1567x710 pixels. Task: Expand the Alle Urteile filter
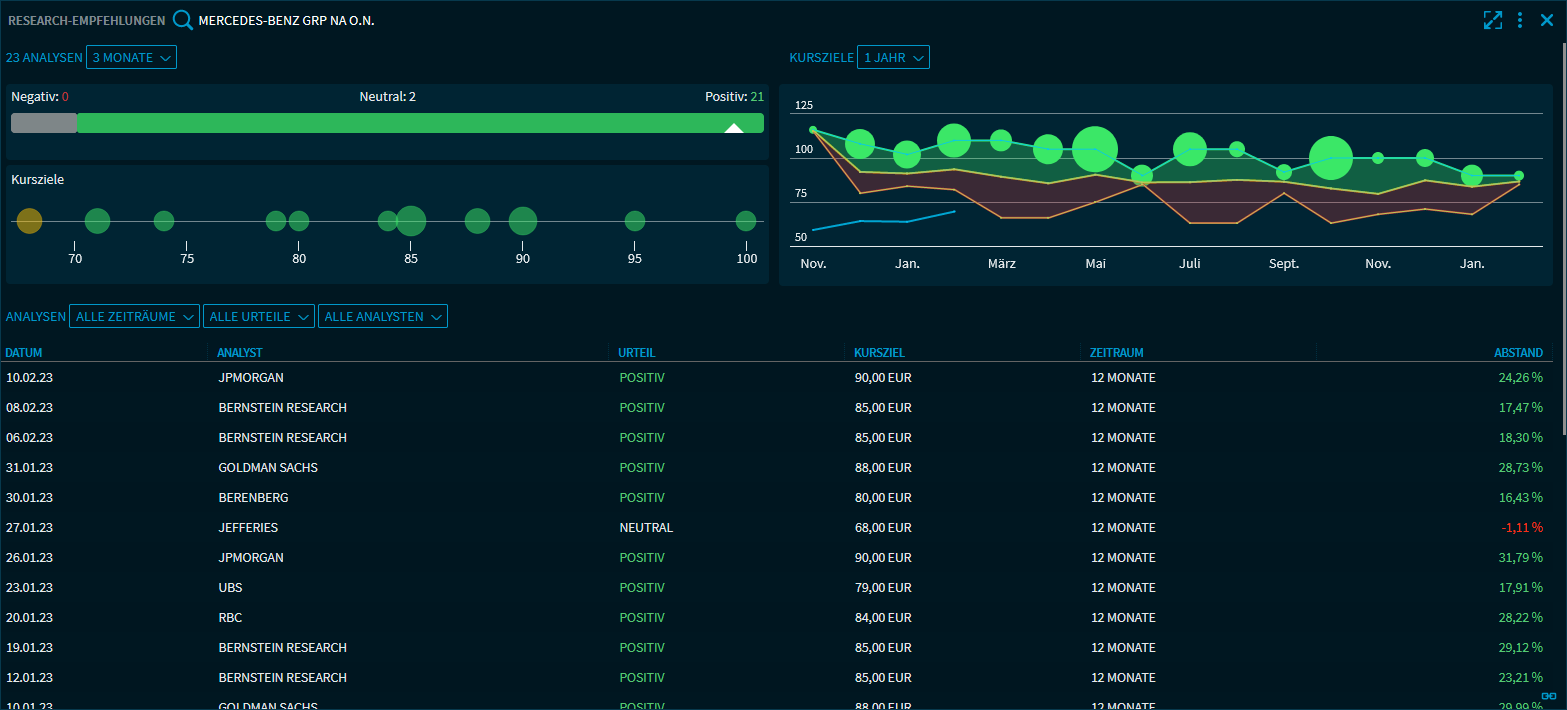click(258, 316)
